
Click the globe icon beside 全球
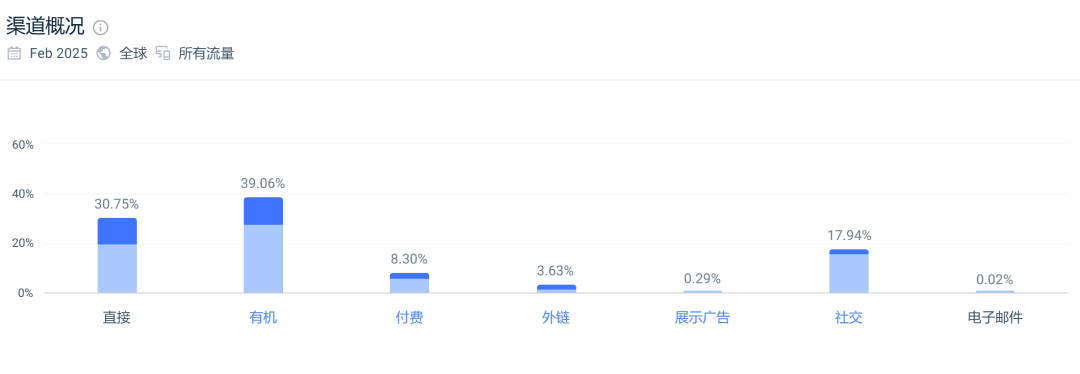(104, 54)
